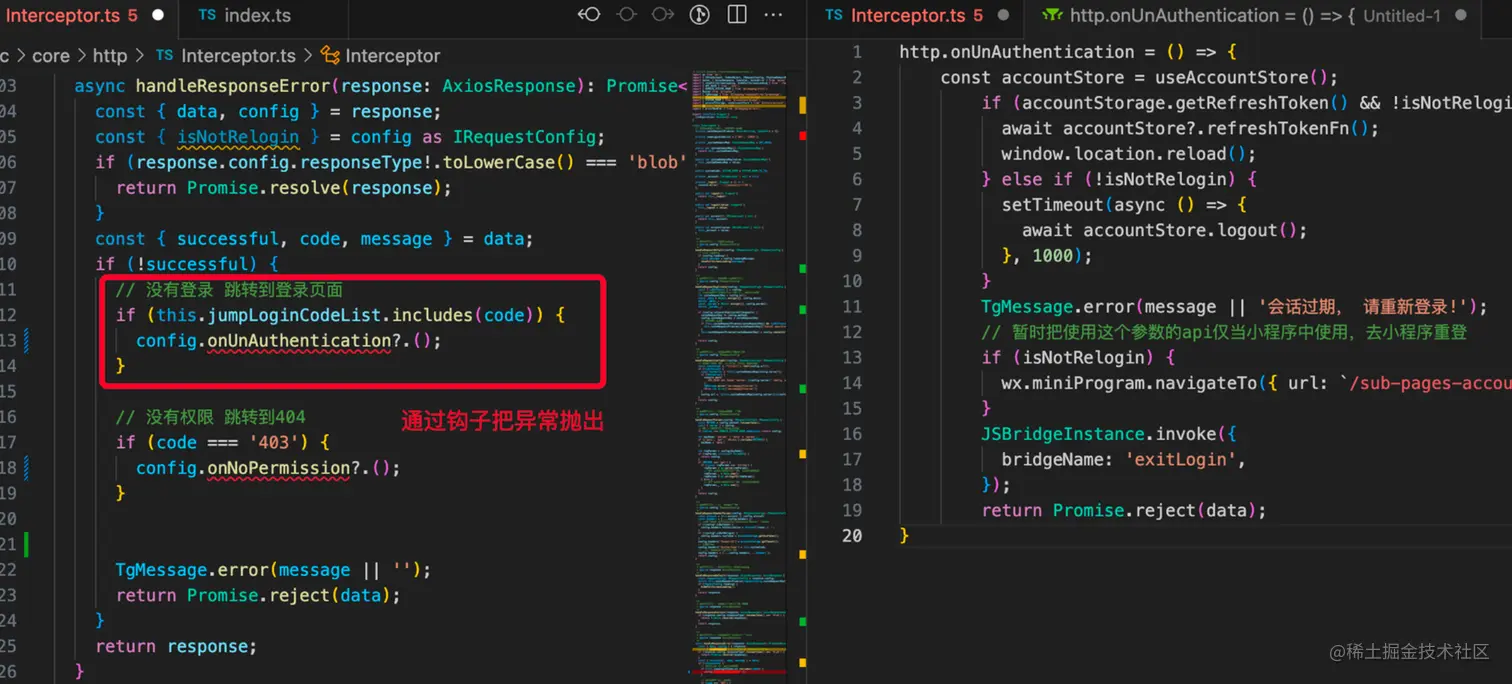1512x684 pixels.
Task: Click the class symbol icon in the breadcrumb
Action: (330, 55)
